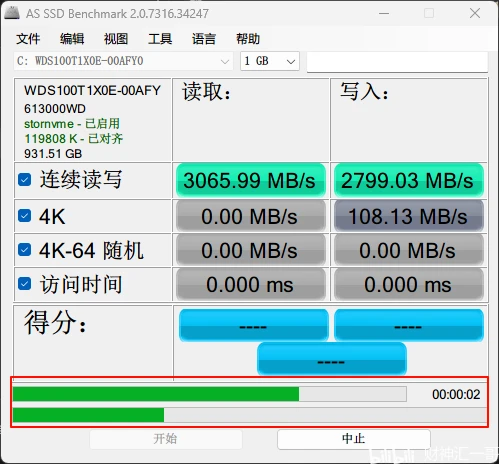Click the 访问时间 read 0.000 ms value
The image size is (499, 464).
pyautogui.click(x=251, y=284)
